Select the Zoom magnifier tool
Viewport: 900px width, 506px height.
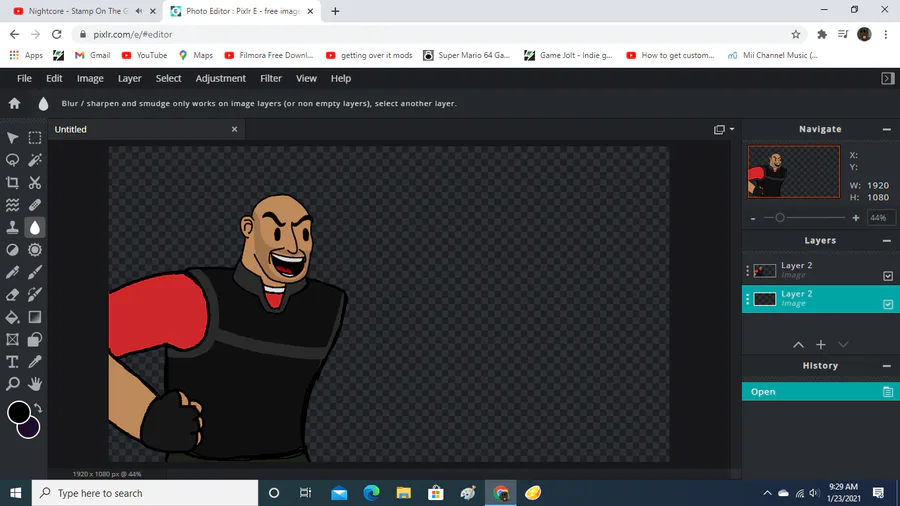[x=12, y=384]
